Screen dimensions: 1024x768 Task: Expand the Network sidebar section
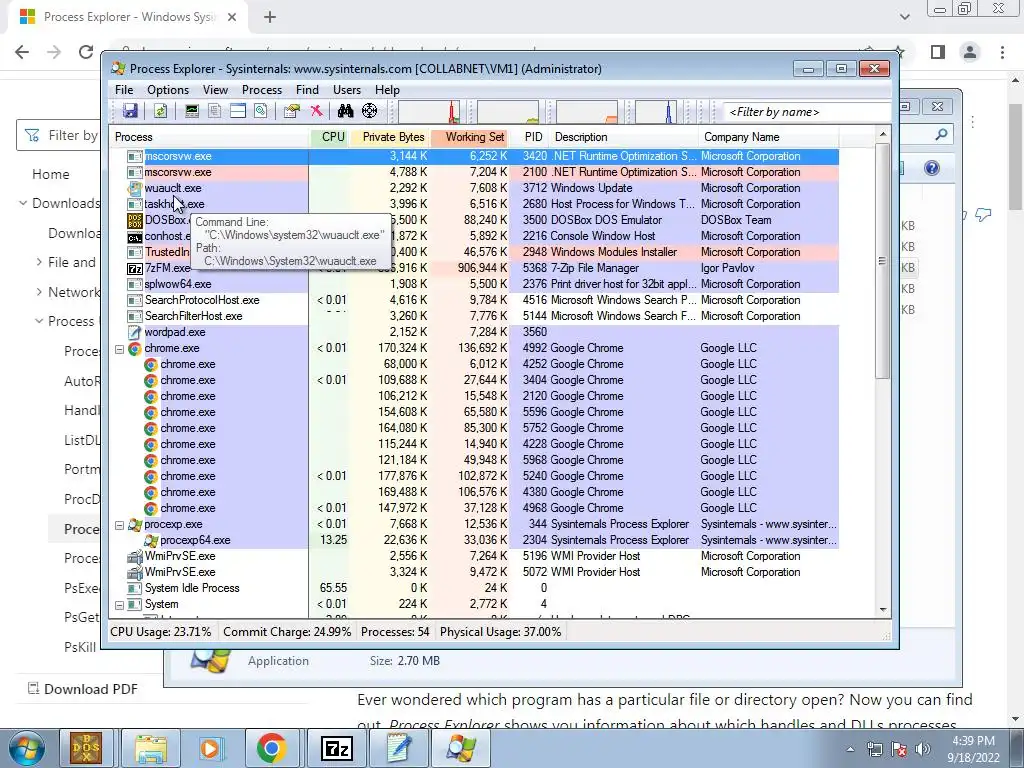(x=39, y=292)
